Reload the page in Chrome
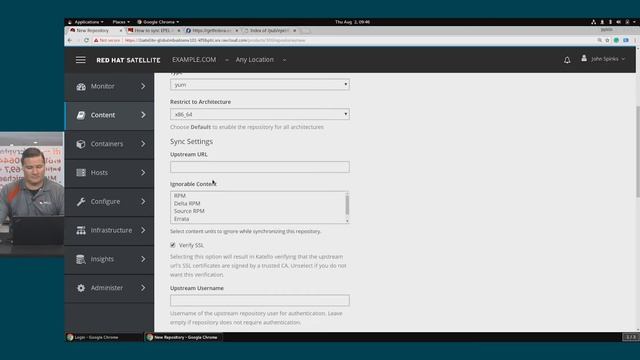 (x=86, y=40)
